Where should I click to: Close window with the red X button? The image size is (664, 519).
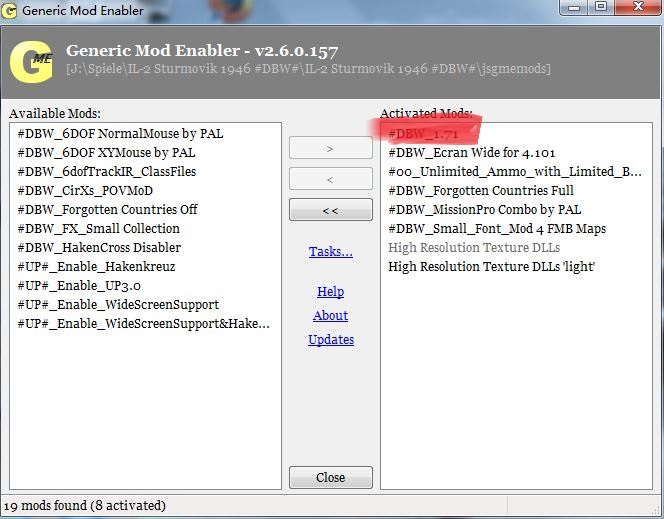(x=638, y=7)
